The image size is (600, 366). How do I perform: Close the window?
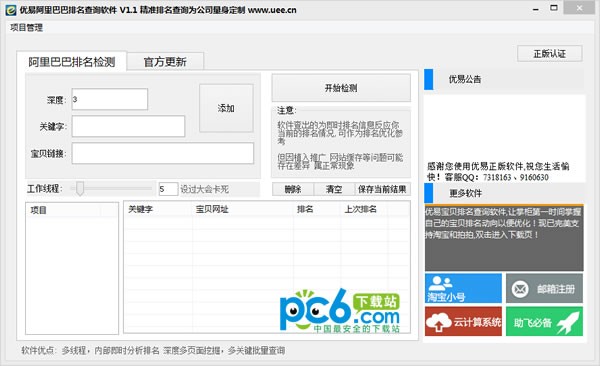[579, 8]
